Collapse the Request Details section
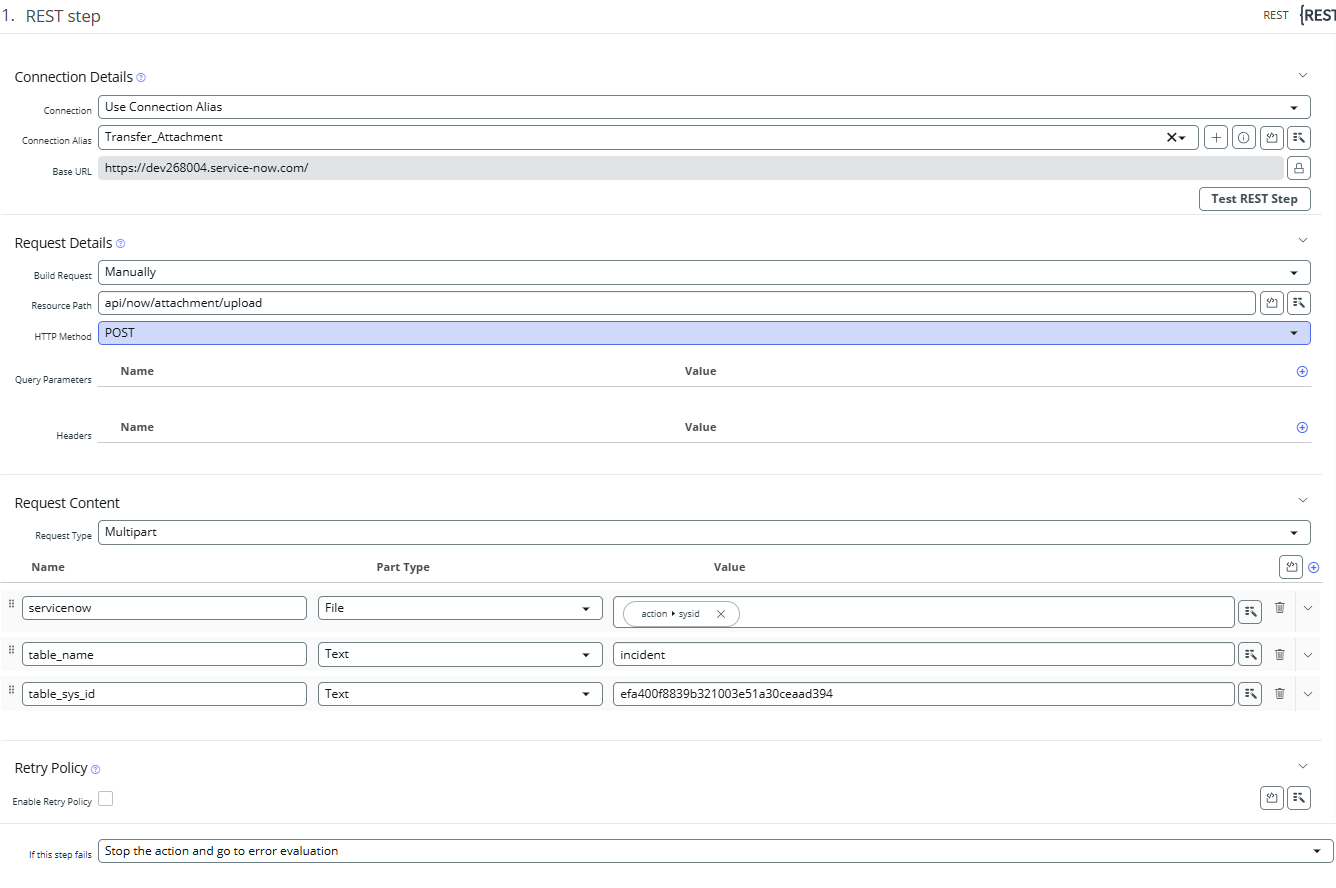The width and height of the screenshot is (1336, 888). click(x=1302, y=240)
